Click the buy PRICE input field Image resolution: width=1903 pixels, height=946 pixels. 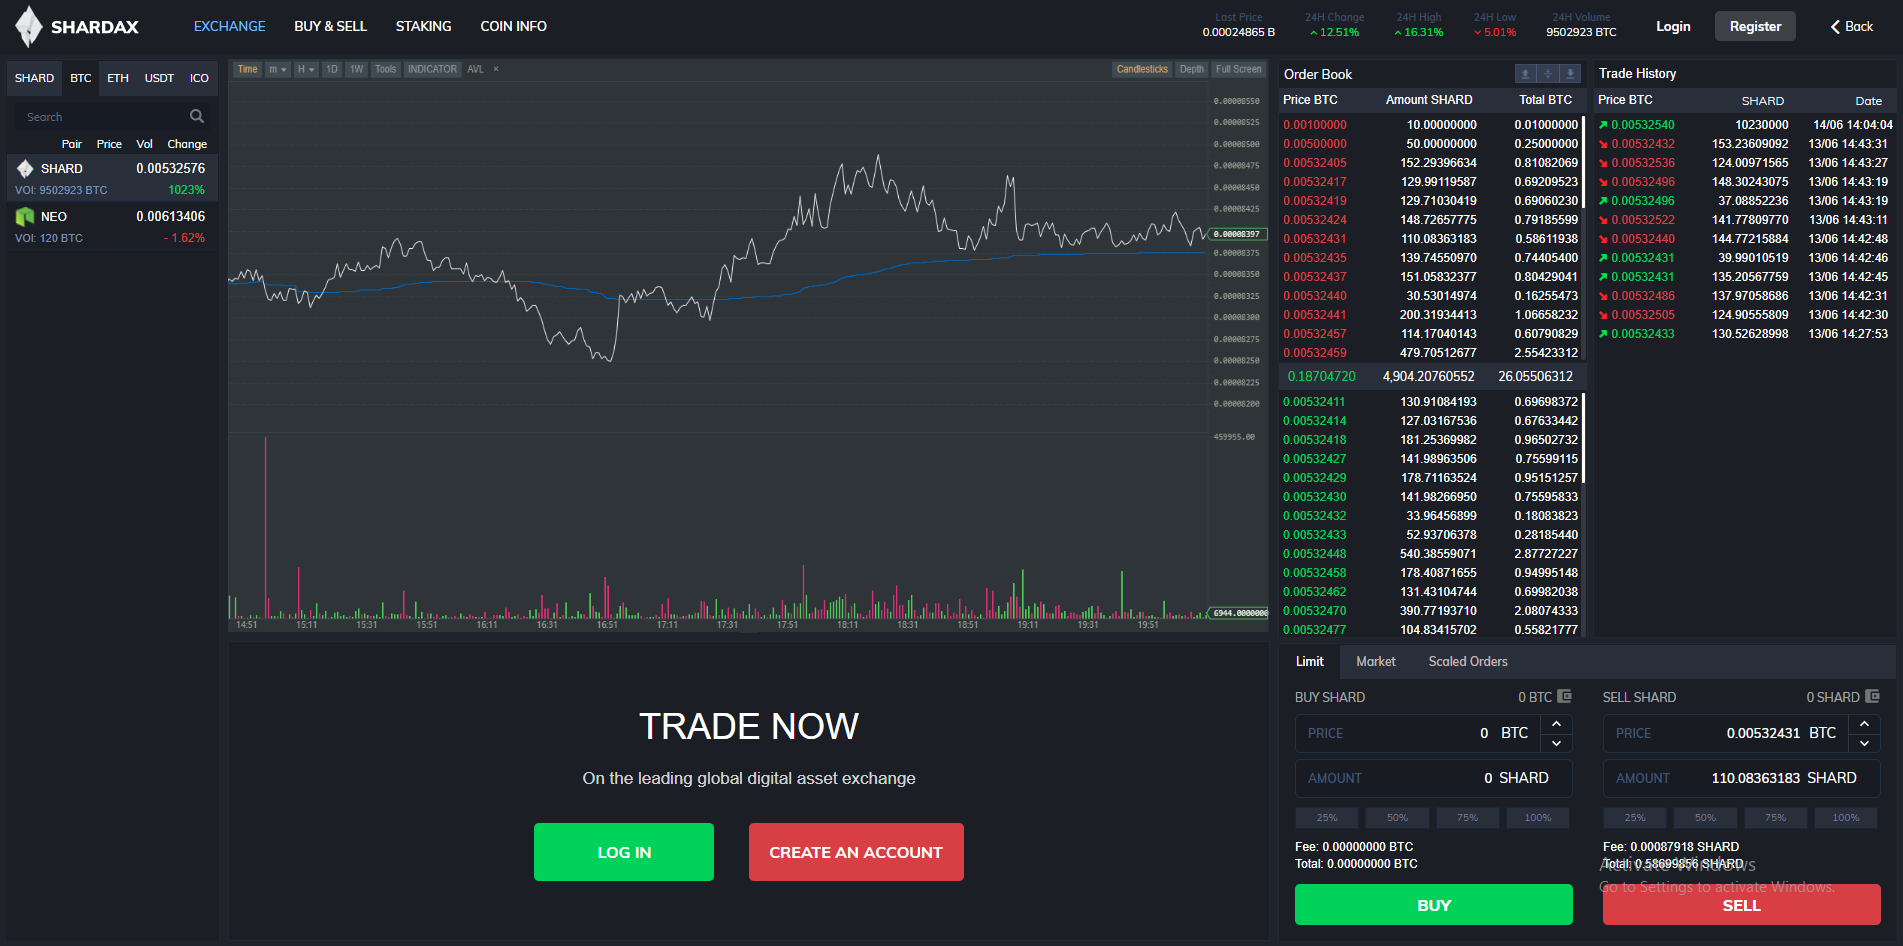pos(1418,733)
